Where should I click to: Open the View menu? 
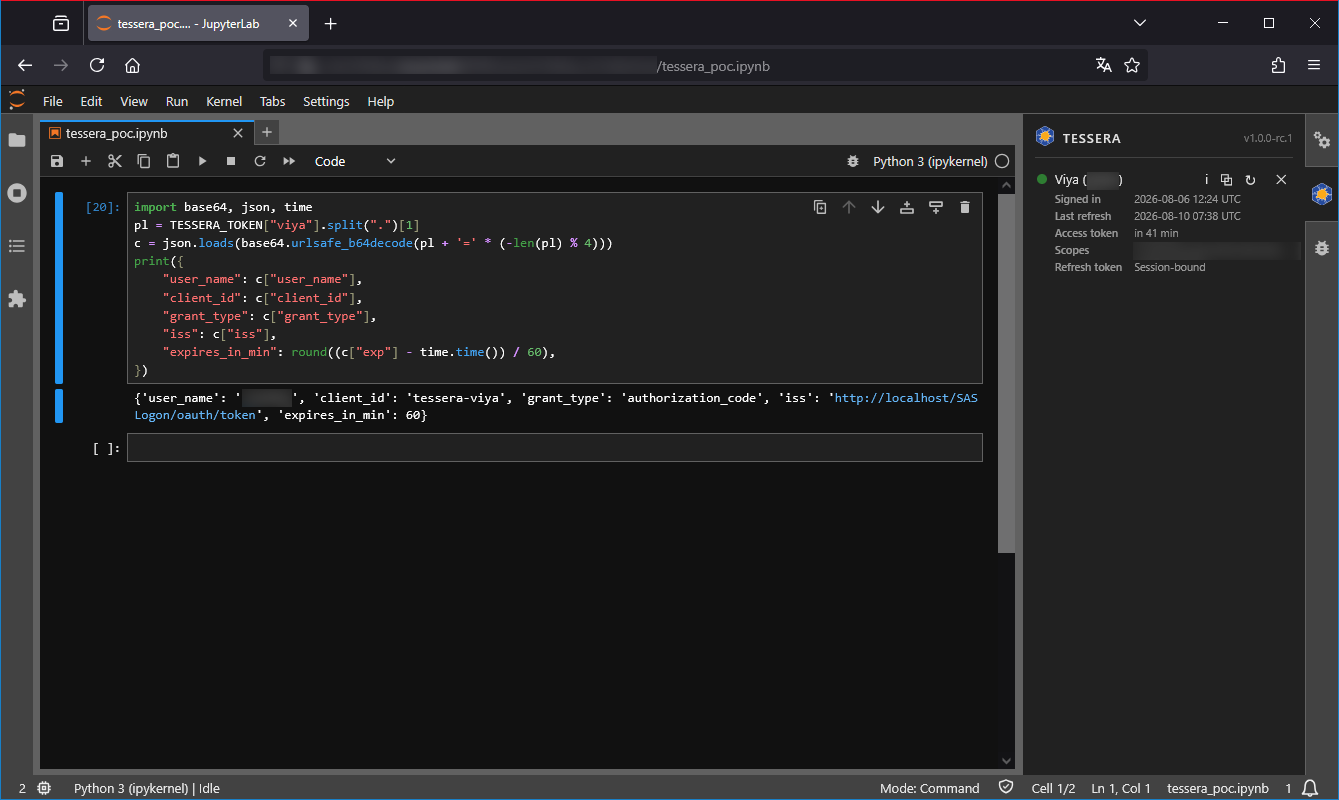tap(134, 101)
